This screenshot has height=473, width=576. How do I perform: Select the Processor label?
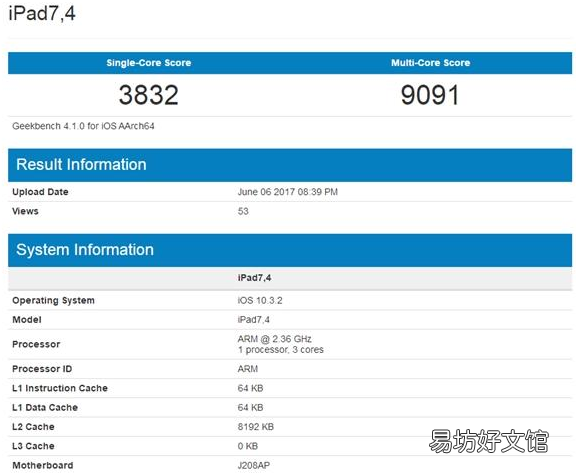[x=36, y=344]
